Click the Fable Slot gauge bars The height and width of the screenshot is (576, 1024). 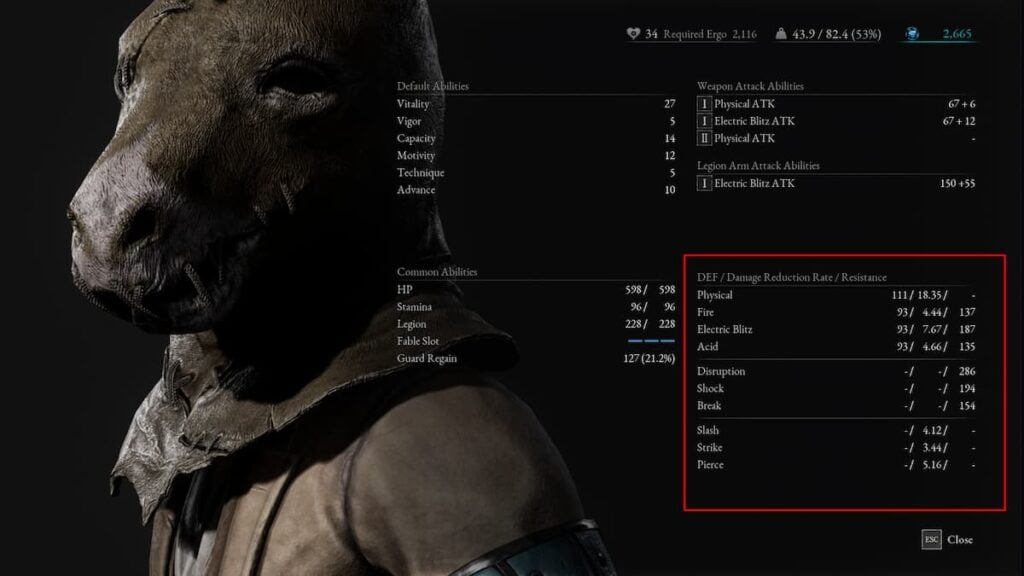(651, 341)
